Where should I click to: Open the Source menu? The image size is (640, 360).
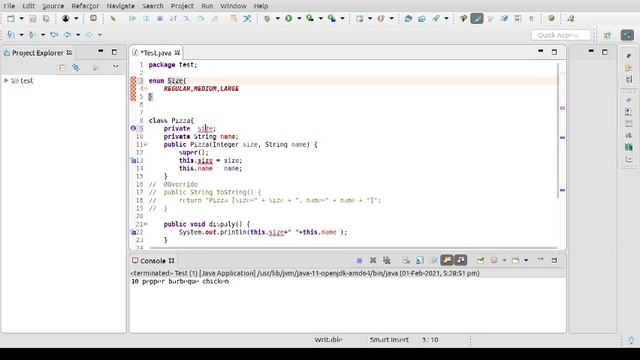(53, 6)
